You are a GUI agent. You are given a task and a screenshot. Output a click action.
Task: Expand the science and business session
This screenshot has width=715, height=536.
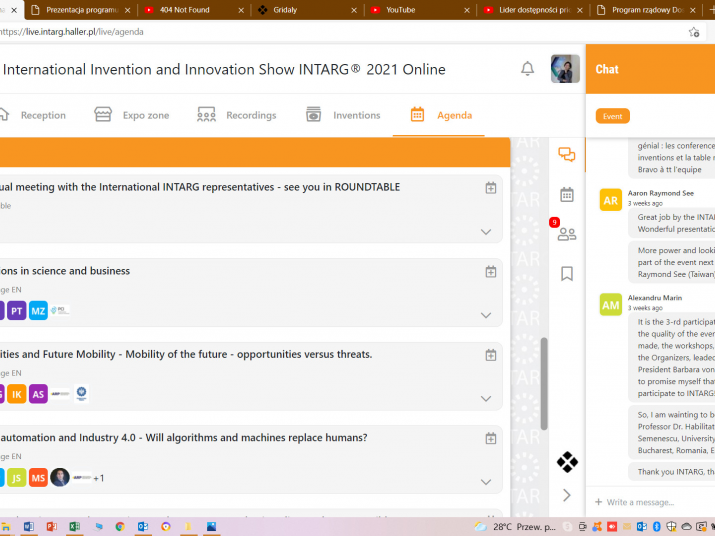(x=486, y=315)
